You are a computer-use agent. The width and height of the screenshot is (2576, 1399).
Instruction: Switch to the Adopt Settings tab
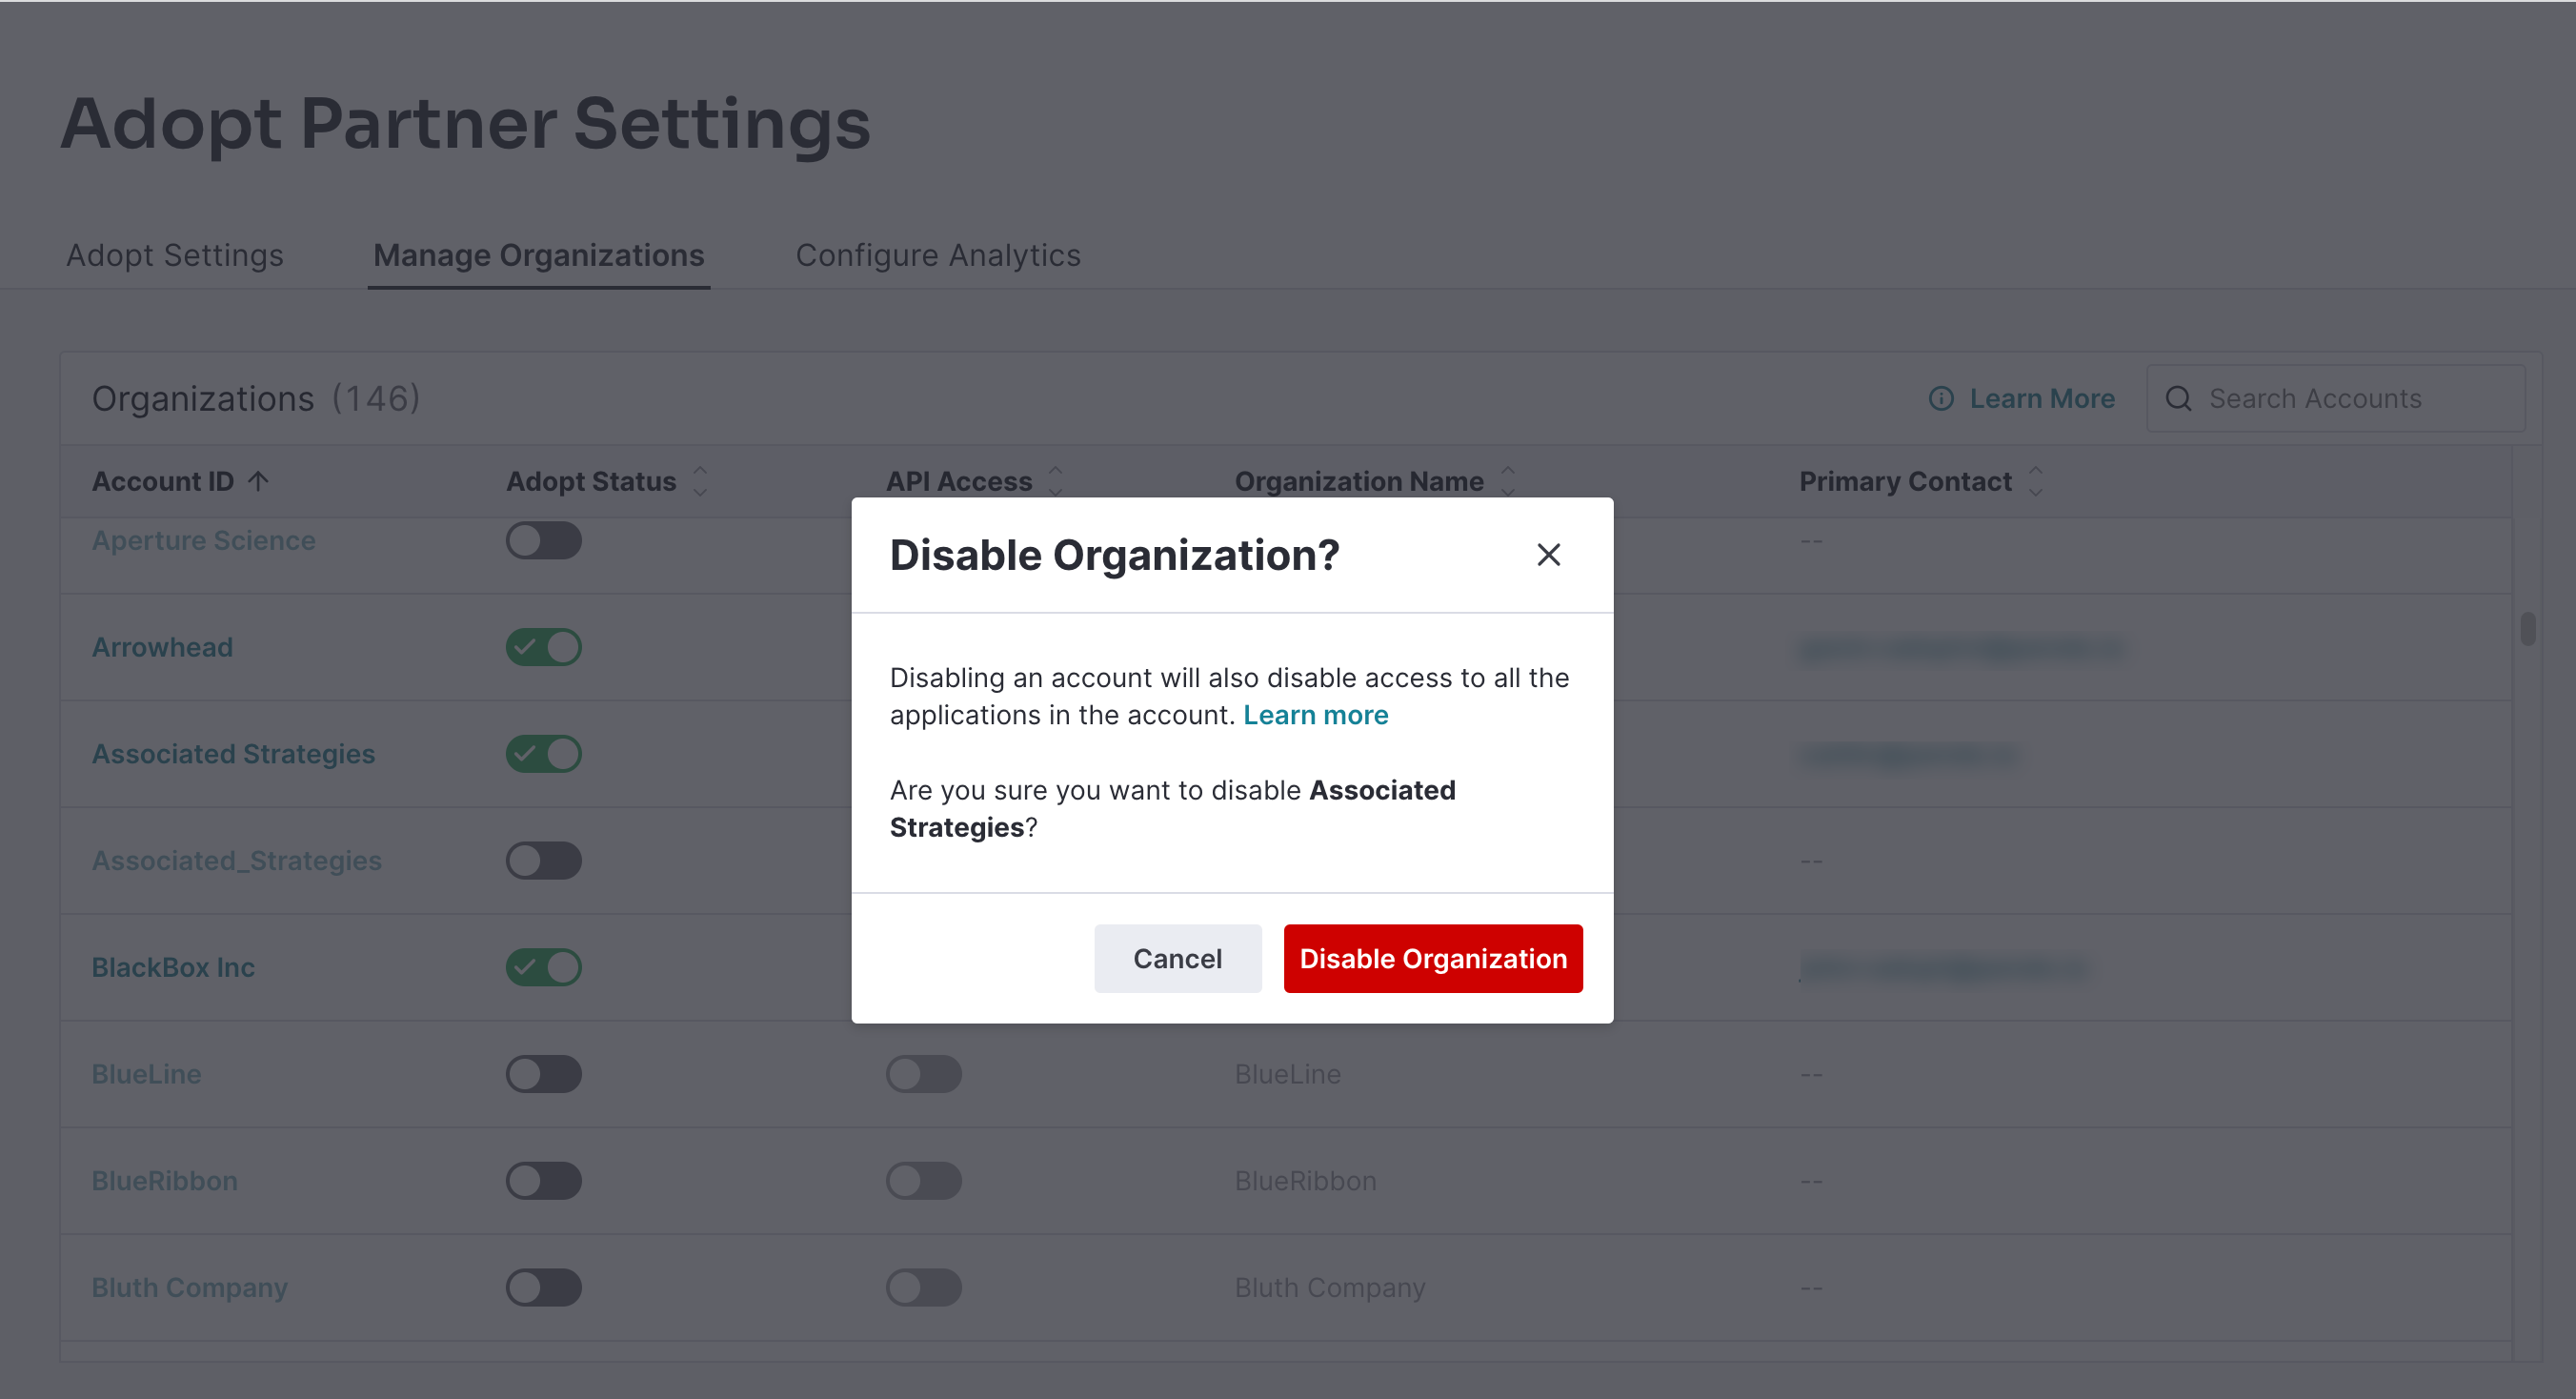coord(175,255)
